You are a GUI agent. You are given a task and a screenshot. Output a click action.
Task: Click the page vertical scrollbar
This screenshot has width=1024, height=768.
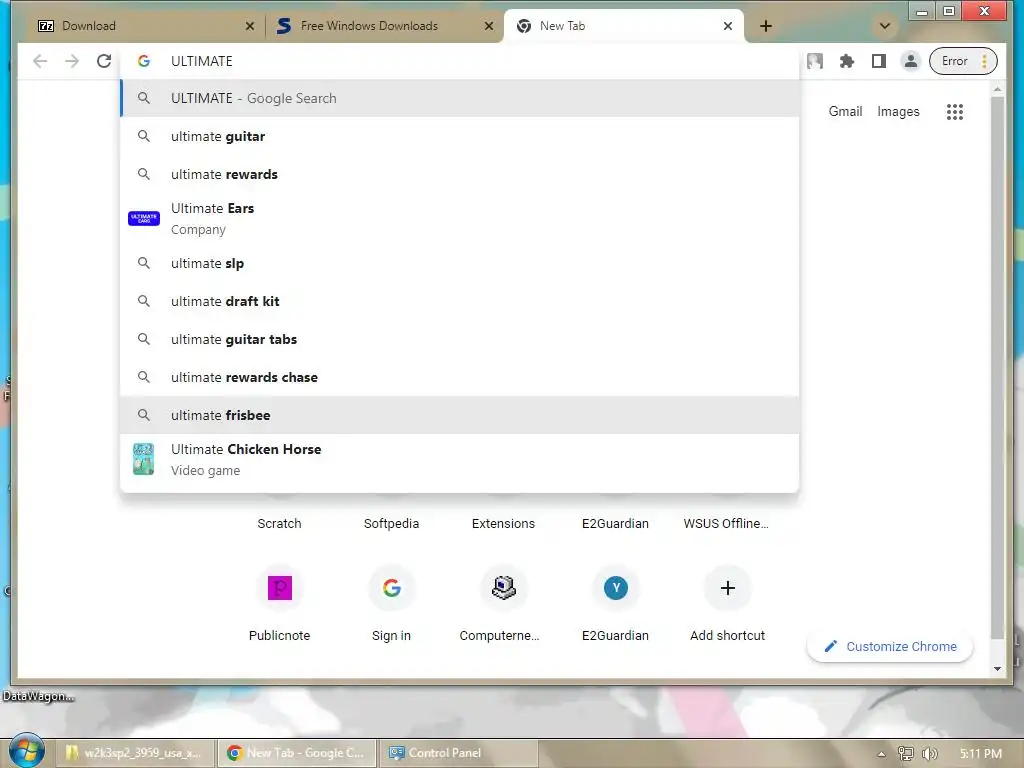pyautogui.click(x=997, y=368)
